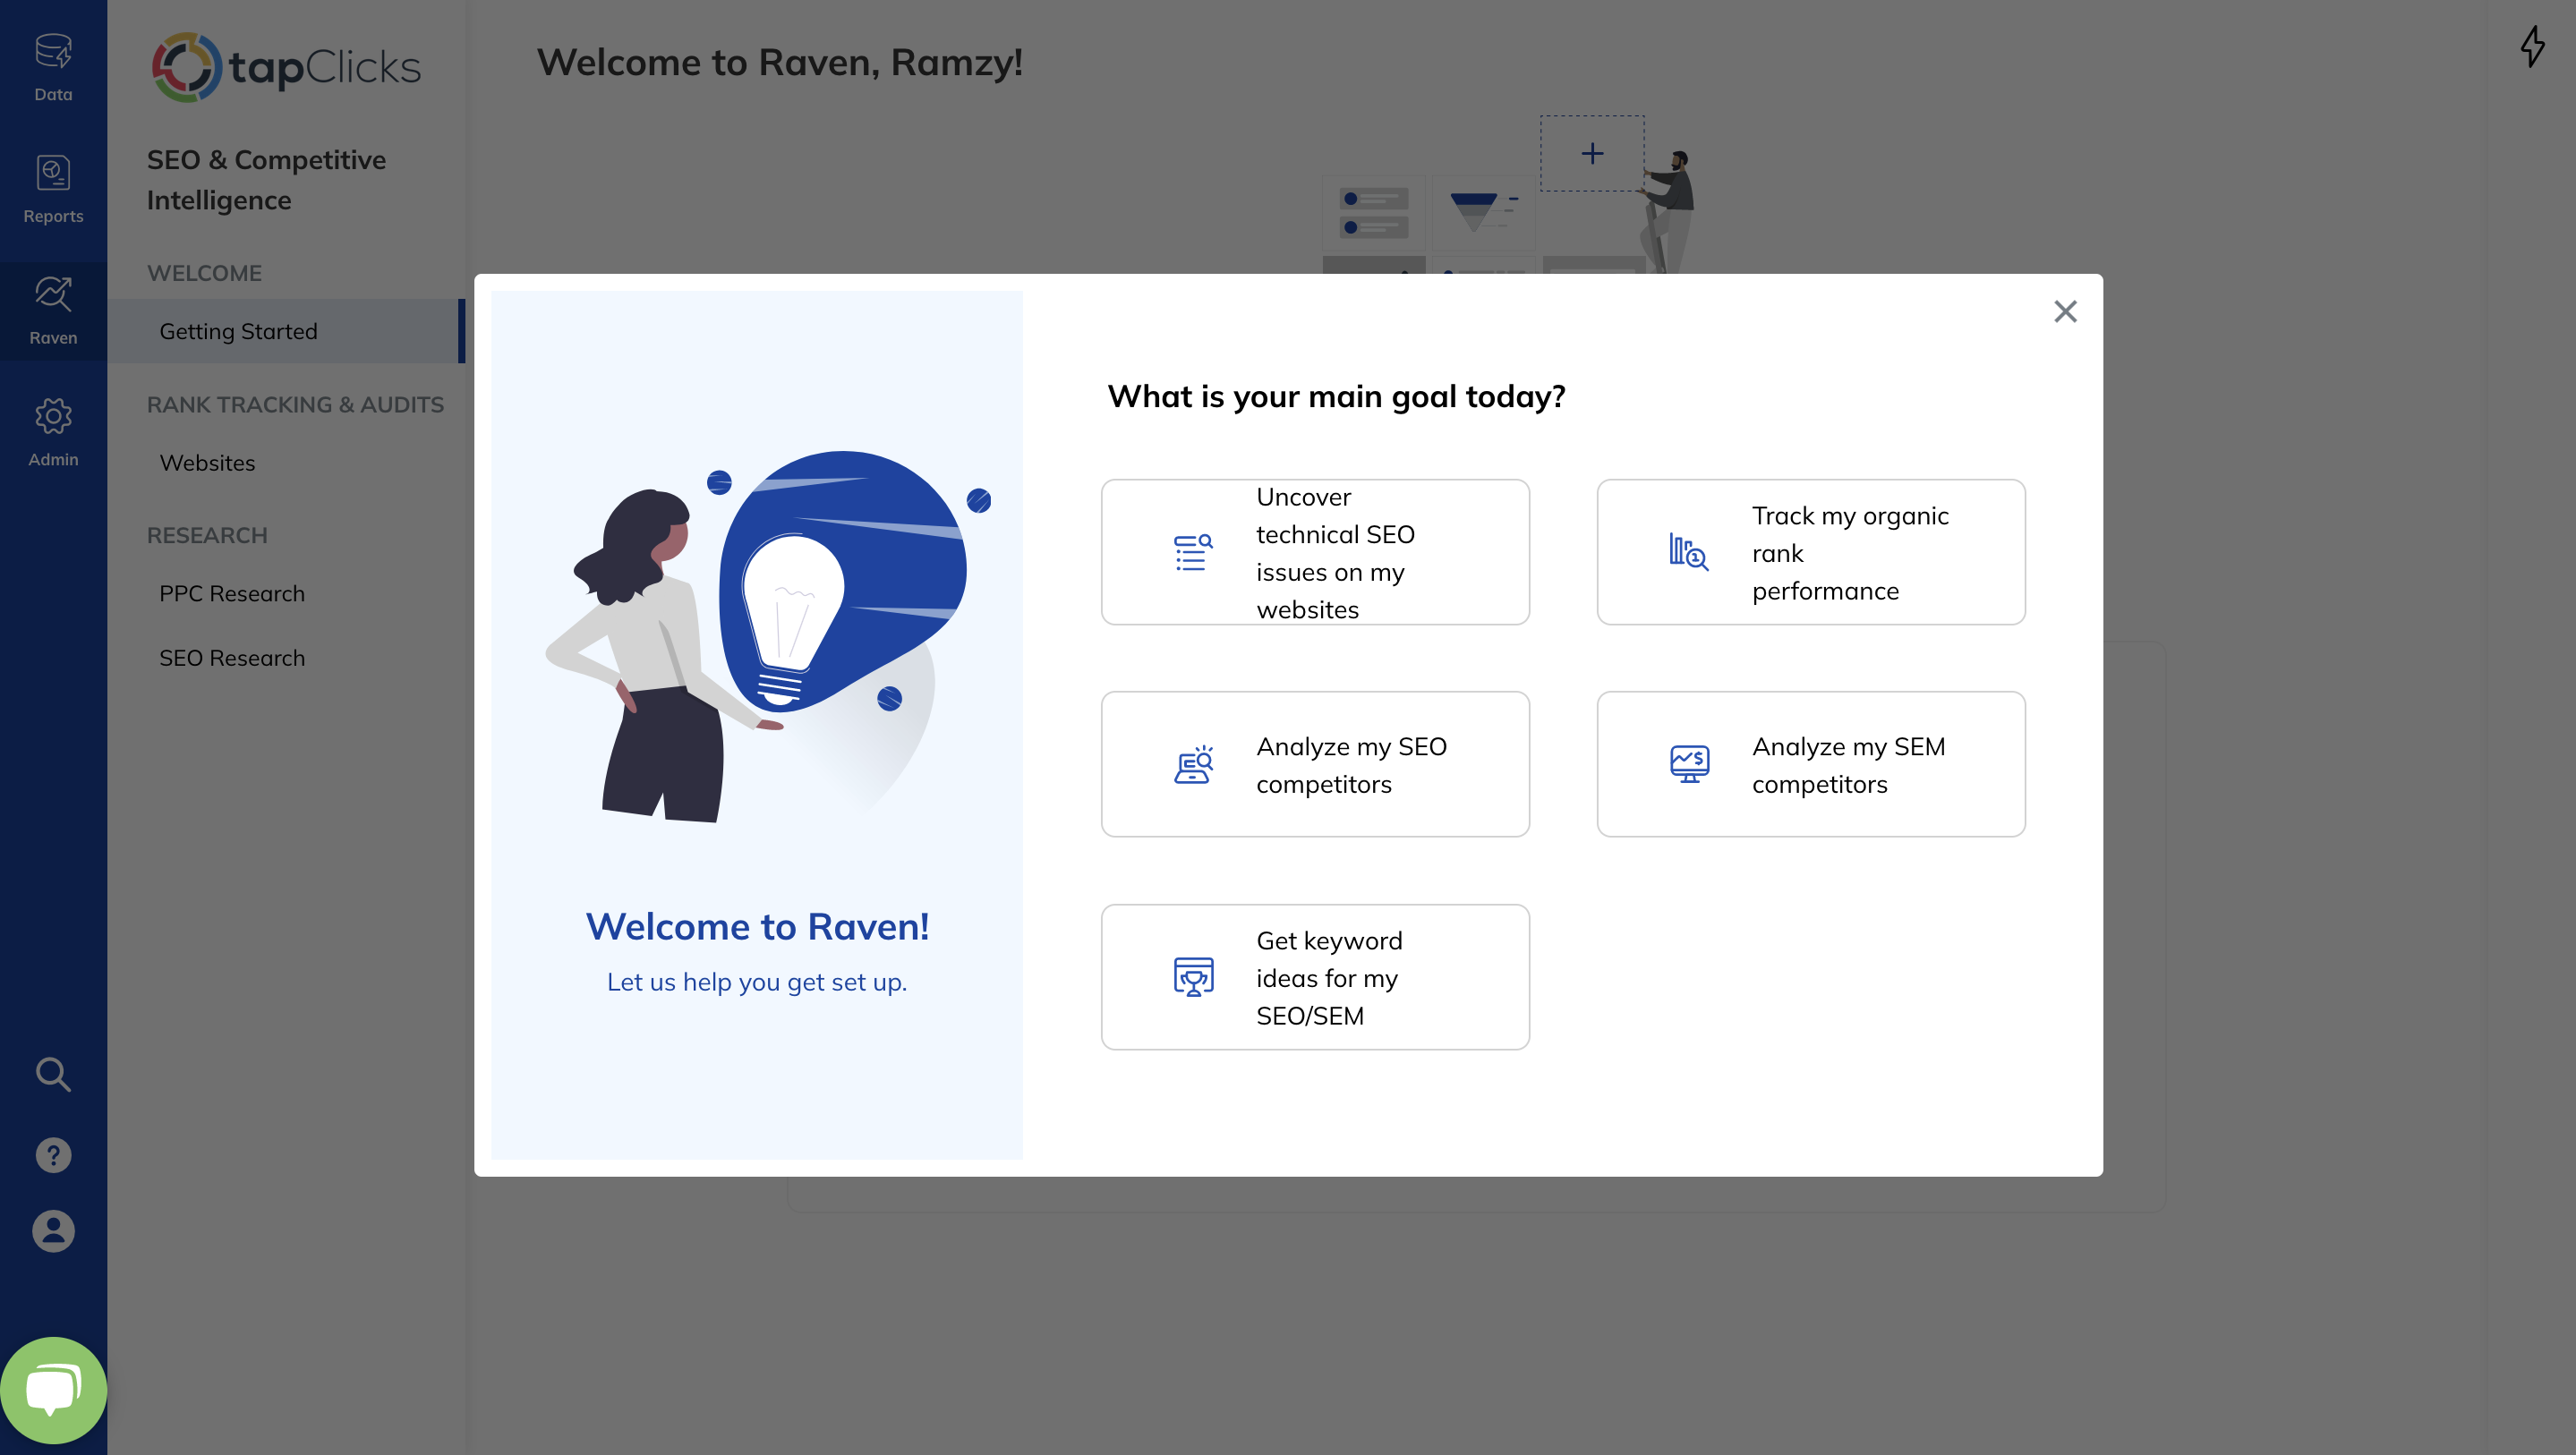Open Websites in the navigation
The width and height of the screenshot is (2576, 1455).
(207, 463)
